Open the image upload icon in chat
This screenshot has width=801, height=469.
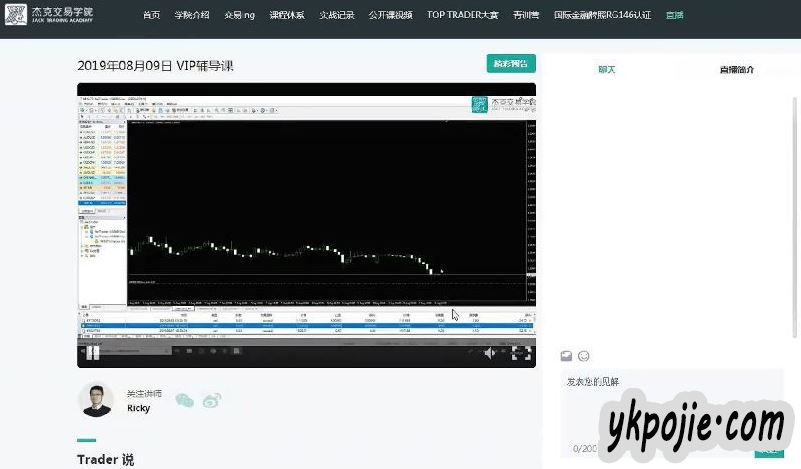pyautogui.click(x=566, y=356)
